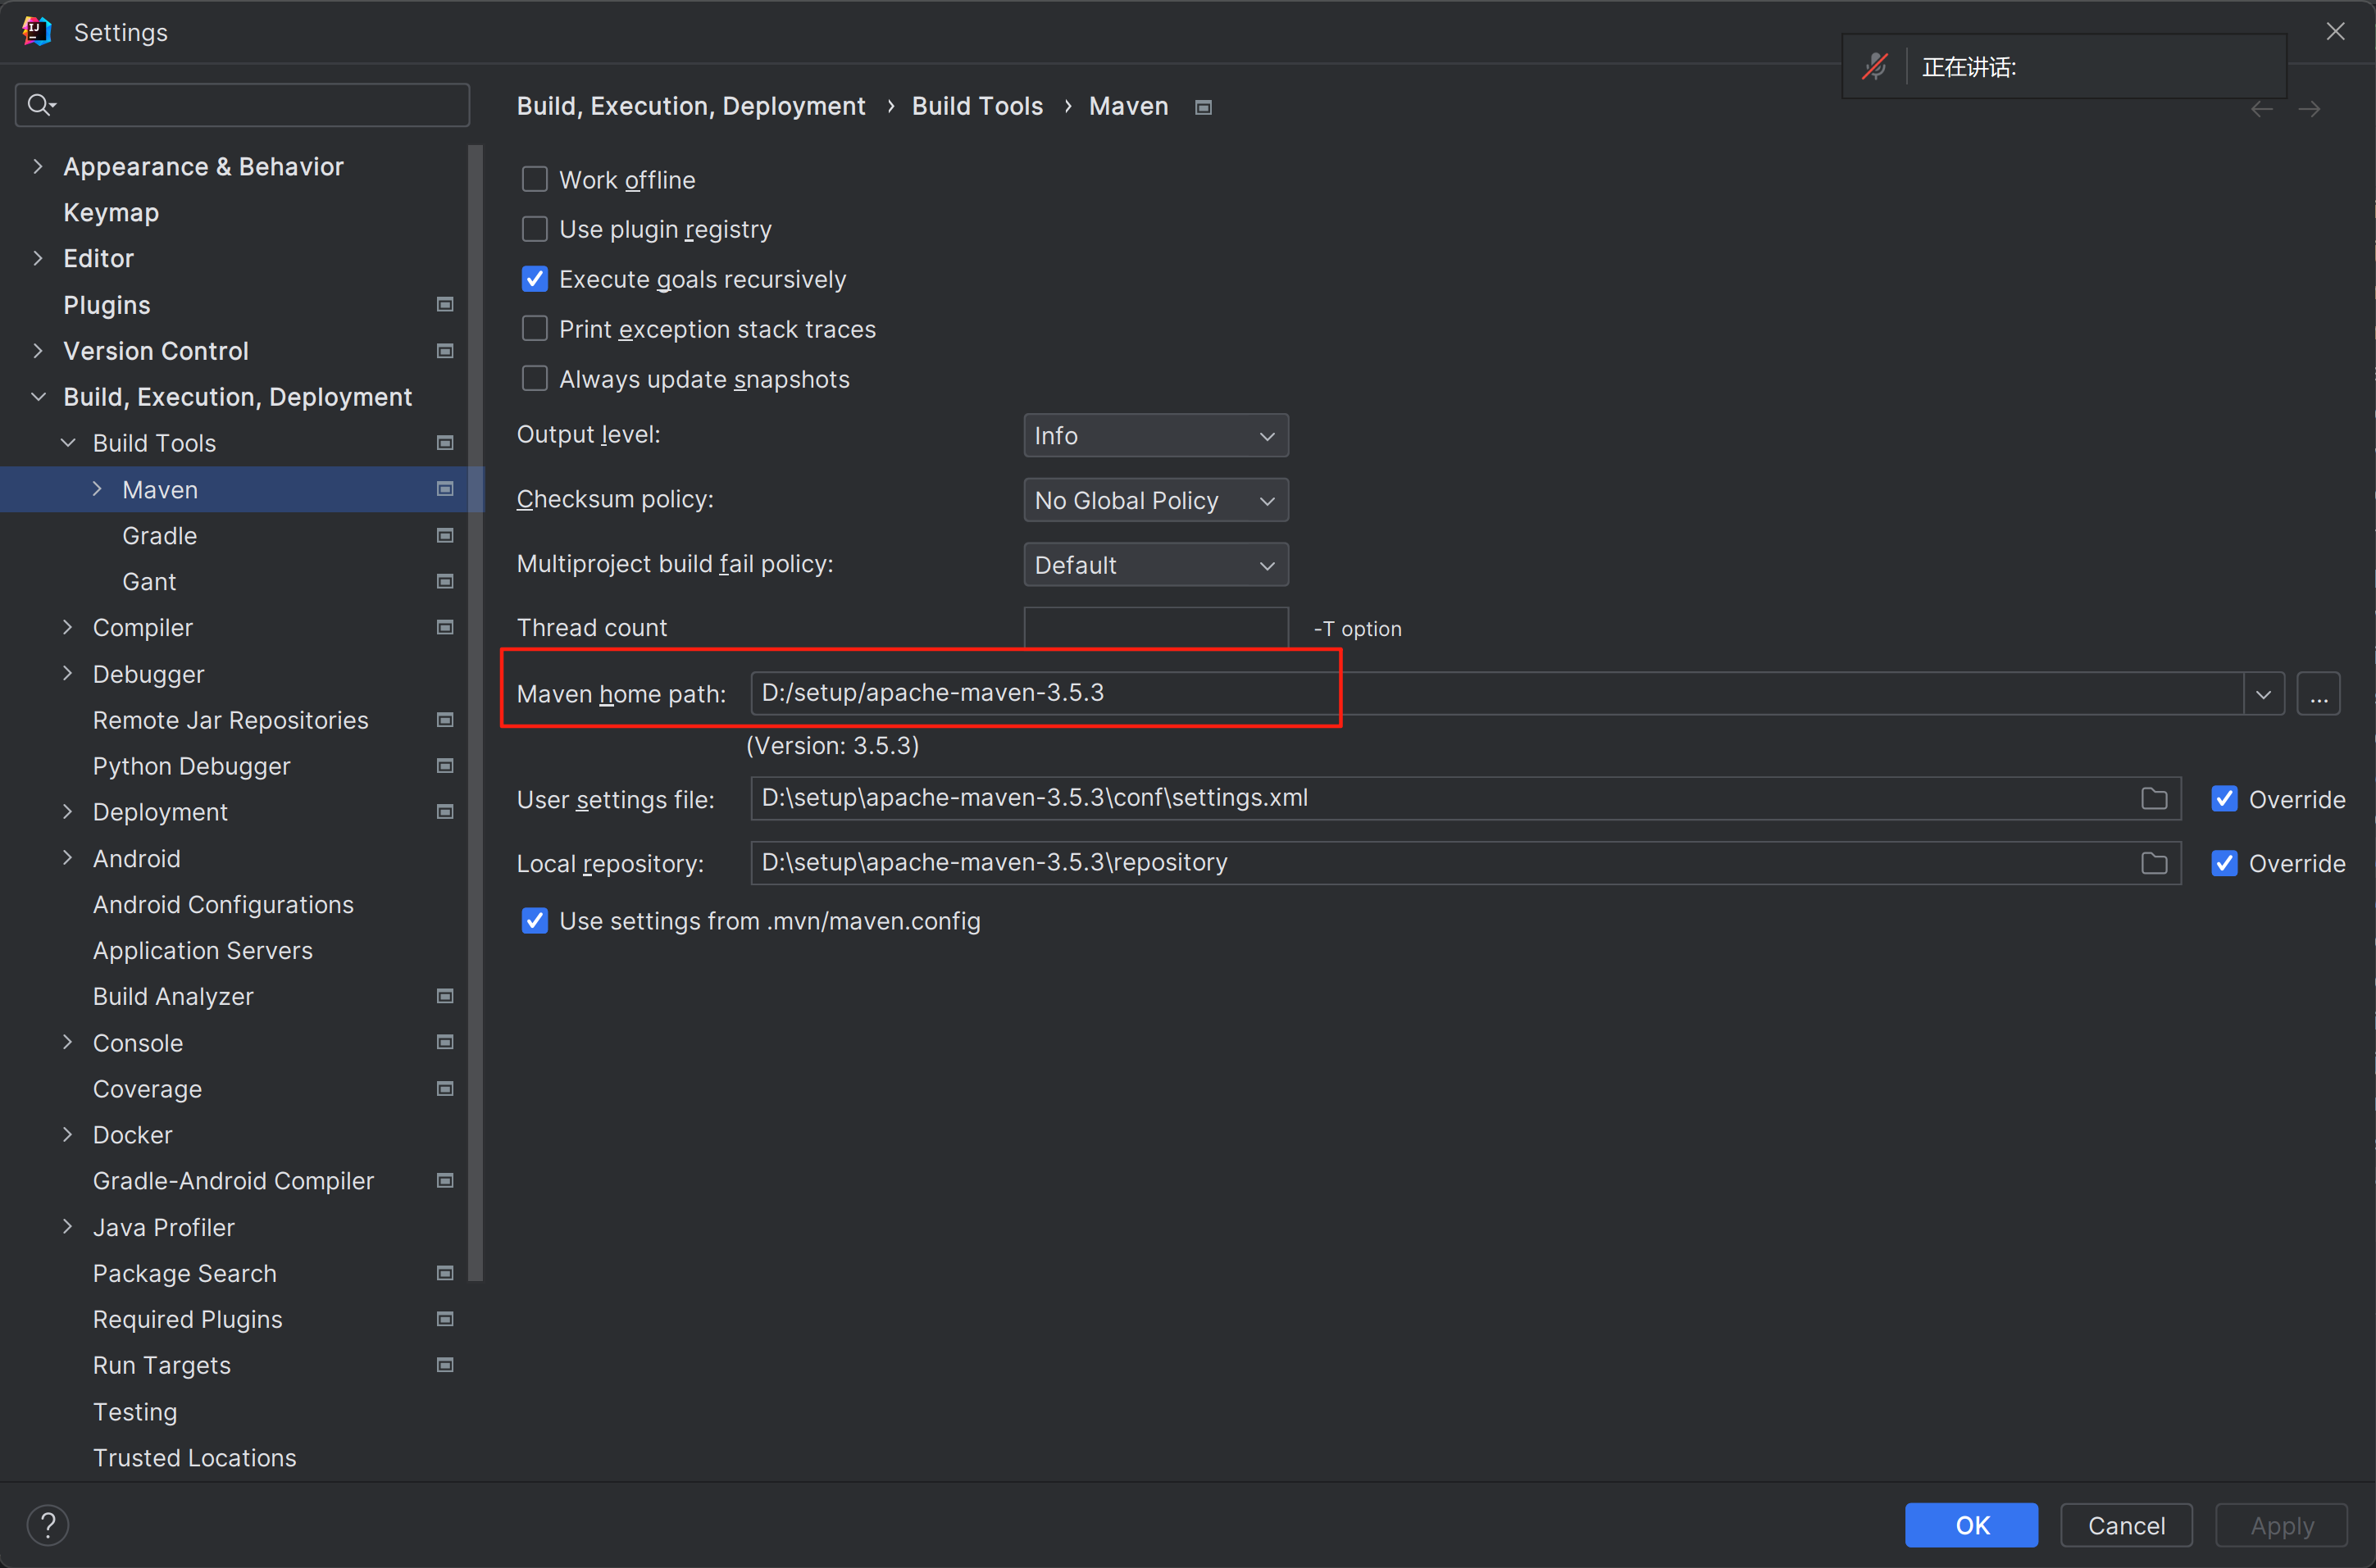The width and height of the screenshot is (2376, 1568).
Task: Open the Android settings page
Action: [137, 858]
